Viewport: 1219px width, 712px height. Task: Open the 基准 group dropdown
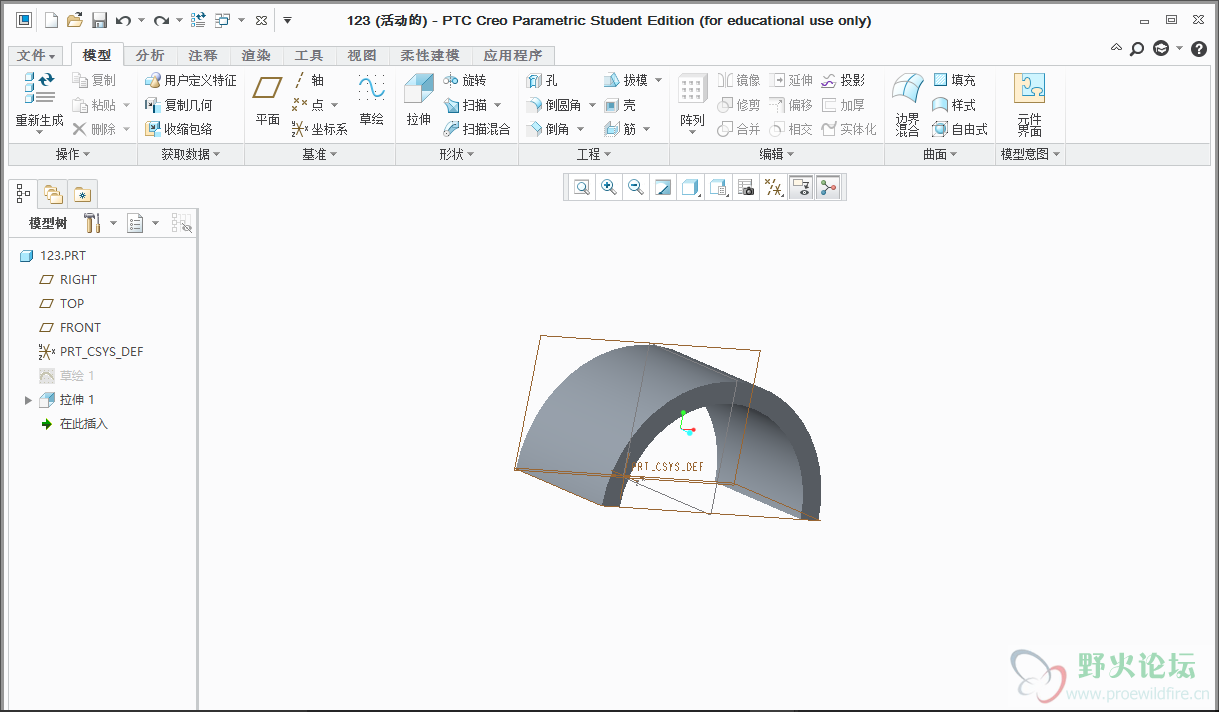click(x=320, y=154)
